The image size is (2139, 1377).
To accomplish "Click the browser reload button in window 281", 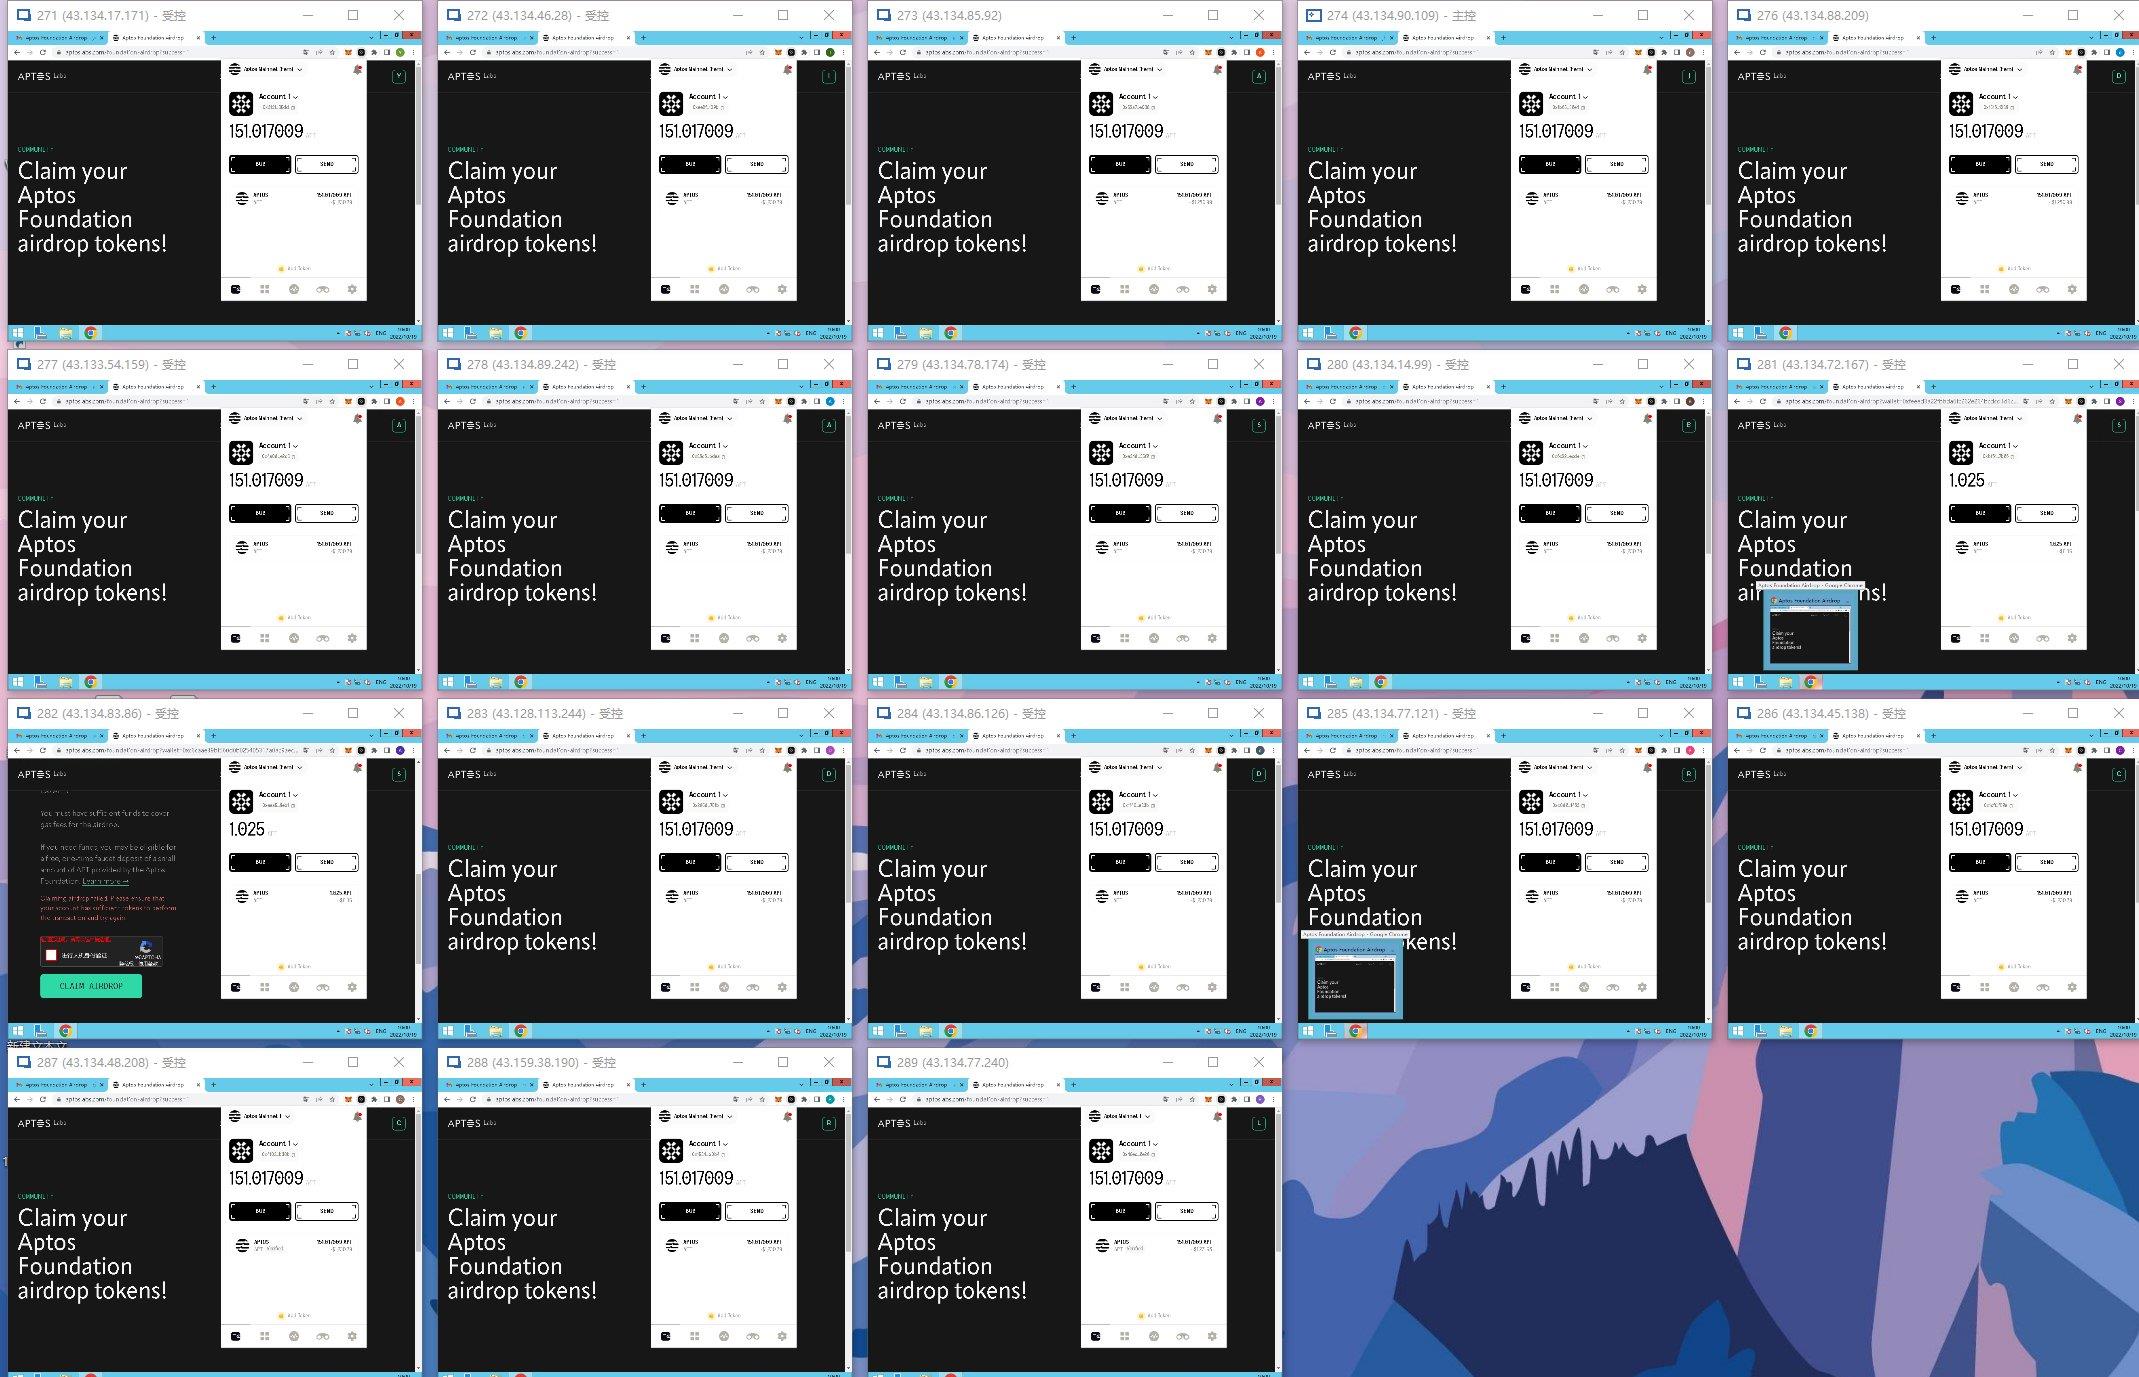I will 1762,401.
